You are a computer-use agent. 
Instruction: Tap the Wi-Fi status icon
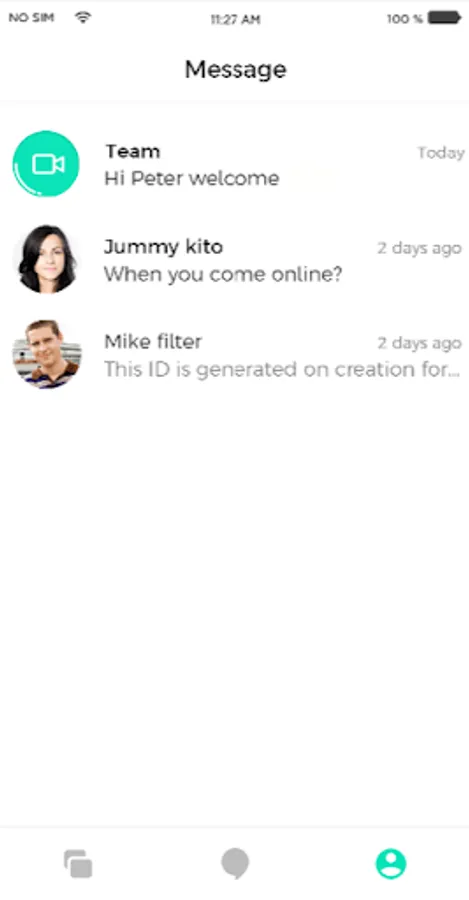point(83,18)
